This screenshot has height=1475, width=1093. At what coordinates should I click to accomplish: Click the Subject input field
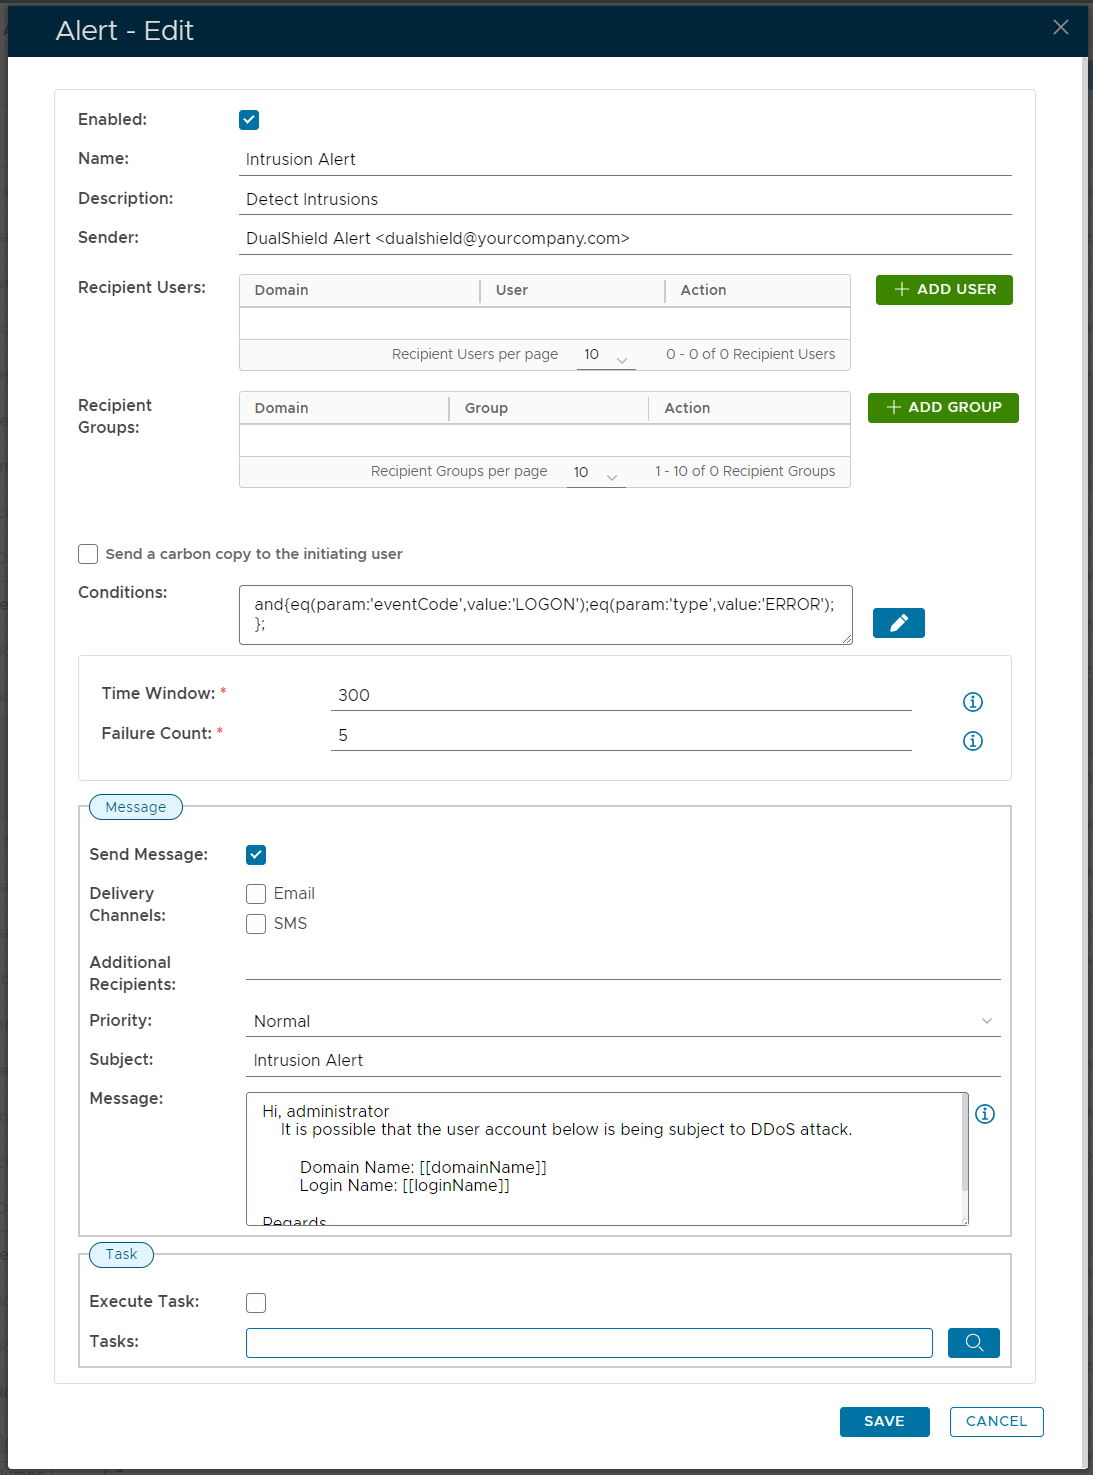(622, 1061)
